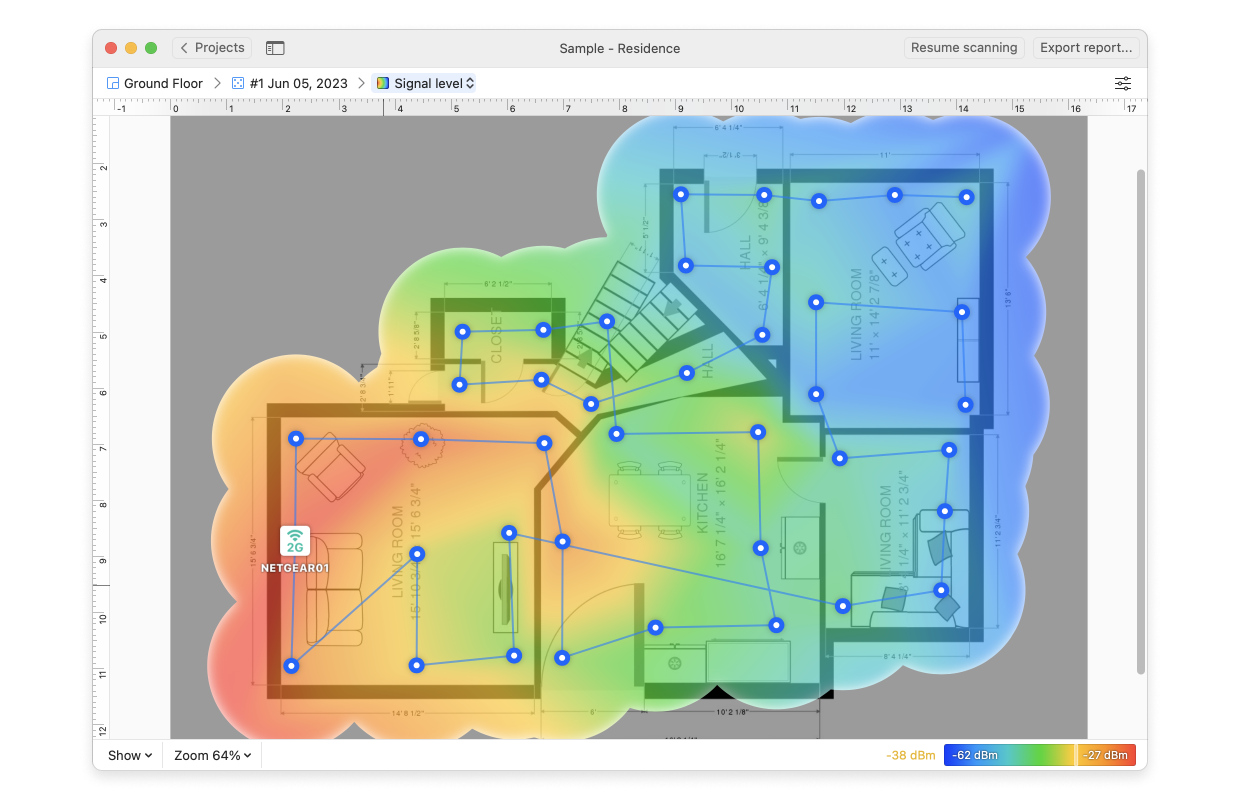Click the Resume scanning button
Image resolution: width=1240 pixels, height=800 pixels.
click(964, 48)
